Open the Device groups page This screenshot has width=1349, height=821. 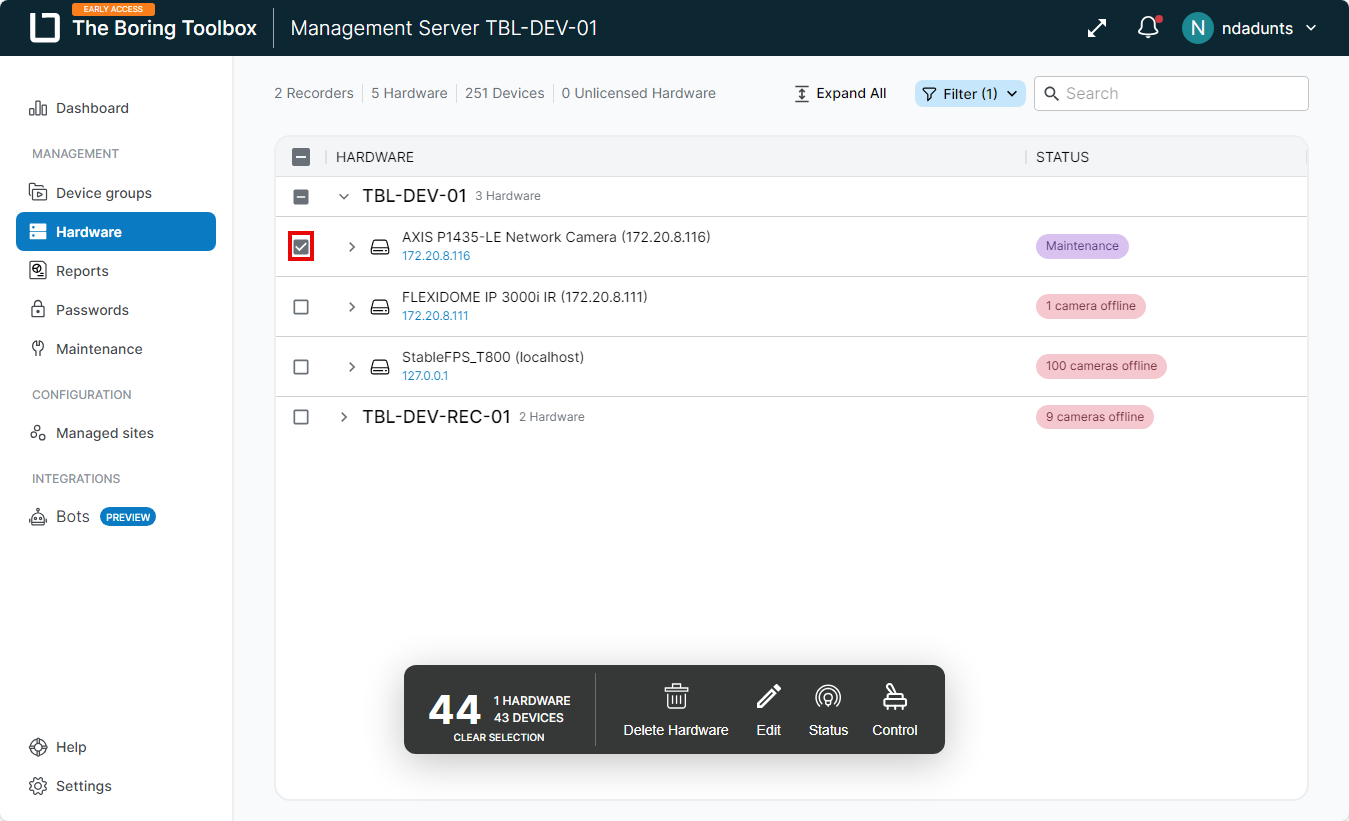pos(103,193)
